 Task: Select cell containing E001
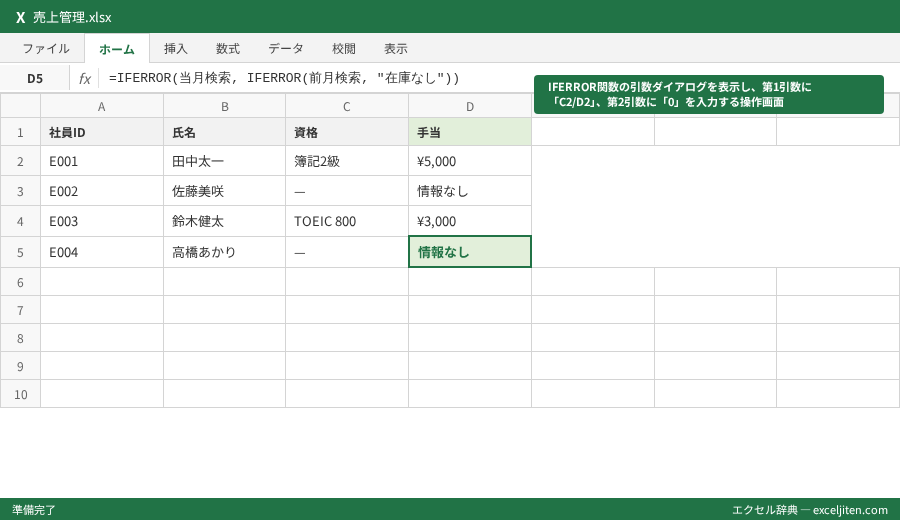(102, 161)
